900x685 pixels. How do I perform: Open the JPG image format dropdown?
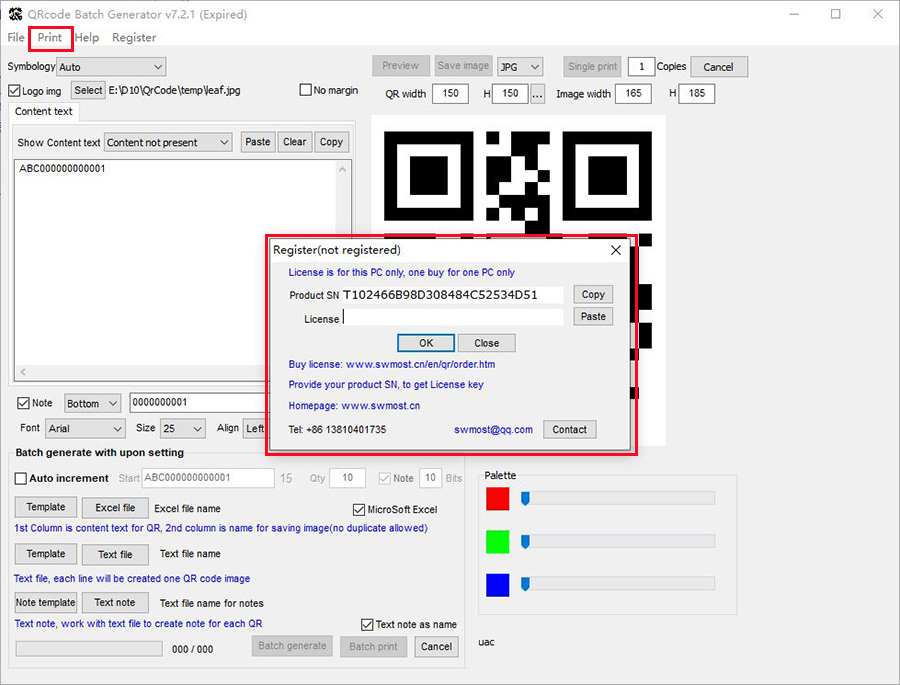pos(520,67)
